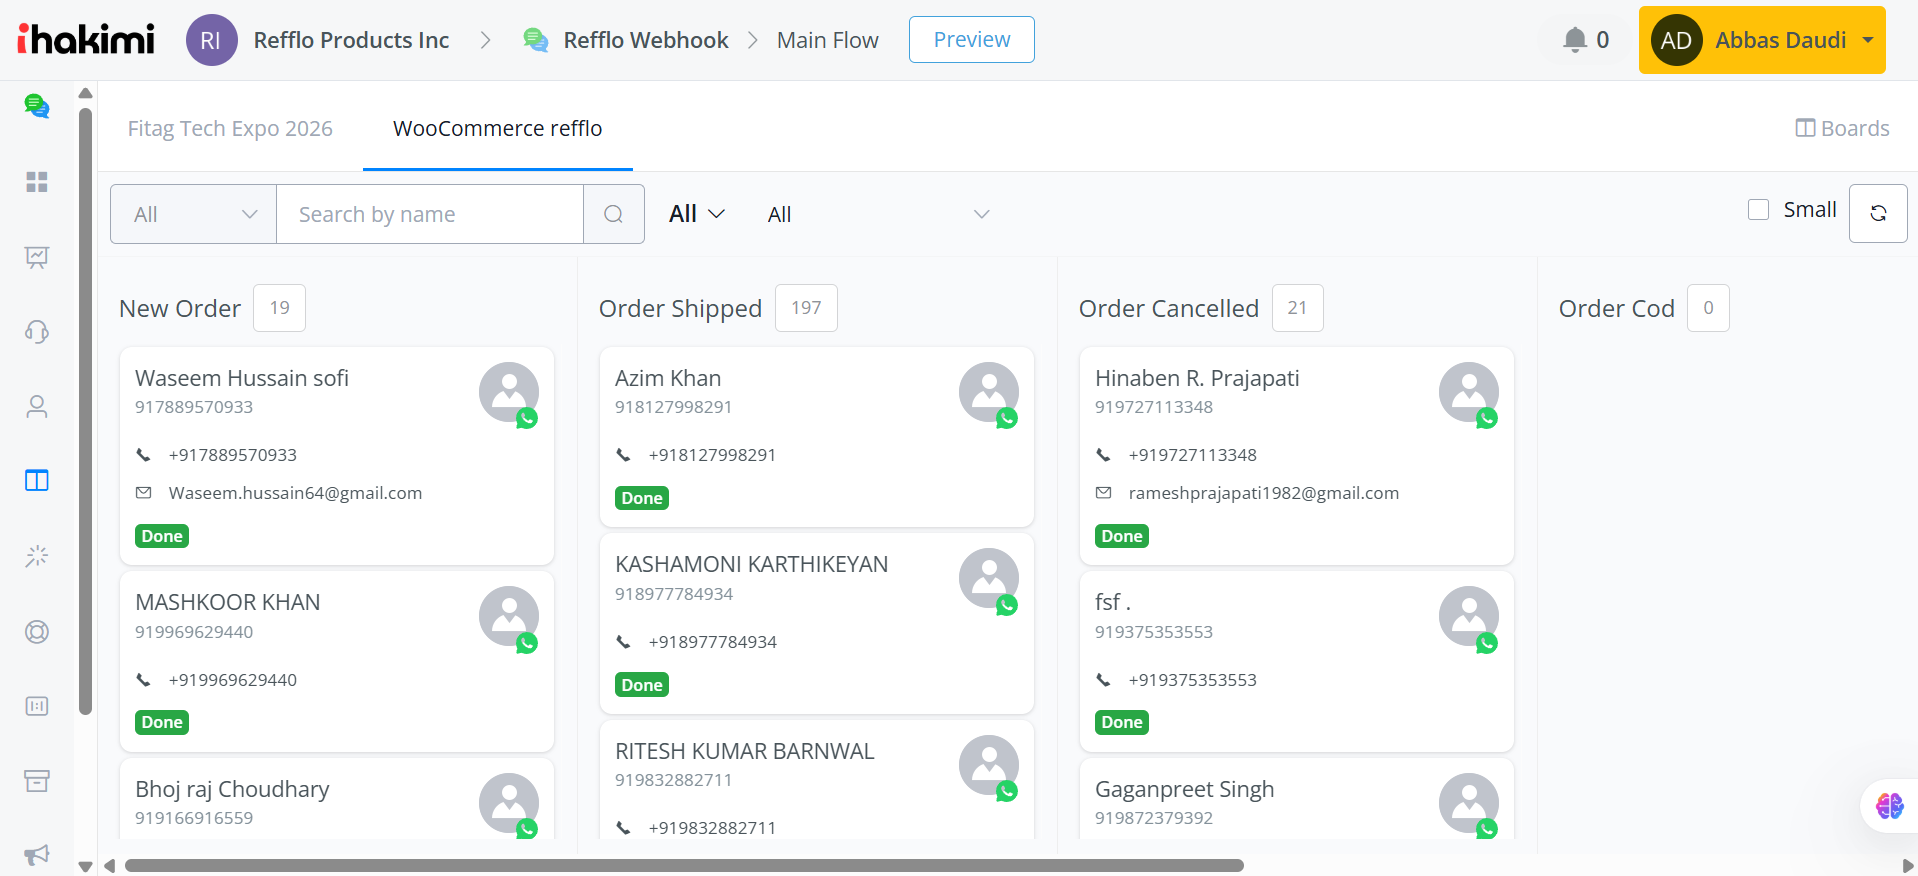This screenshot has height=876, width=1918.
Task: Open the chat conversations sidebar icon
Action: [37, 106]
